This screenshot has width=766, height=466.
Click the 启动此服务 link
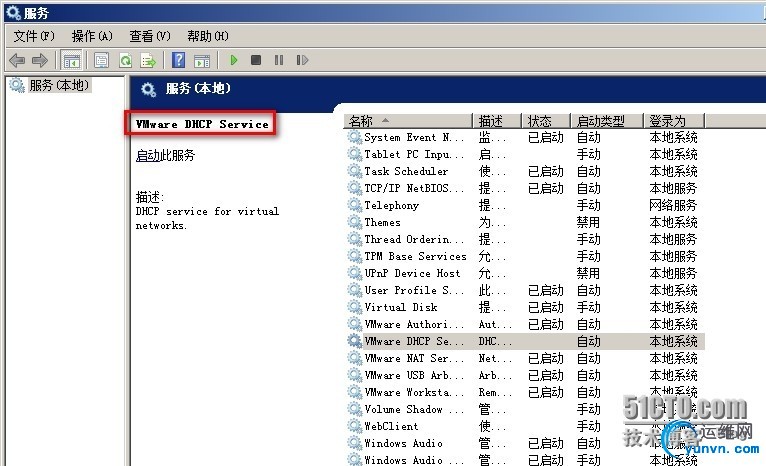pyautogui.click(x=165, y=155)
